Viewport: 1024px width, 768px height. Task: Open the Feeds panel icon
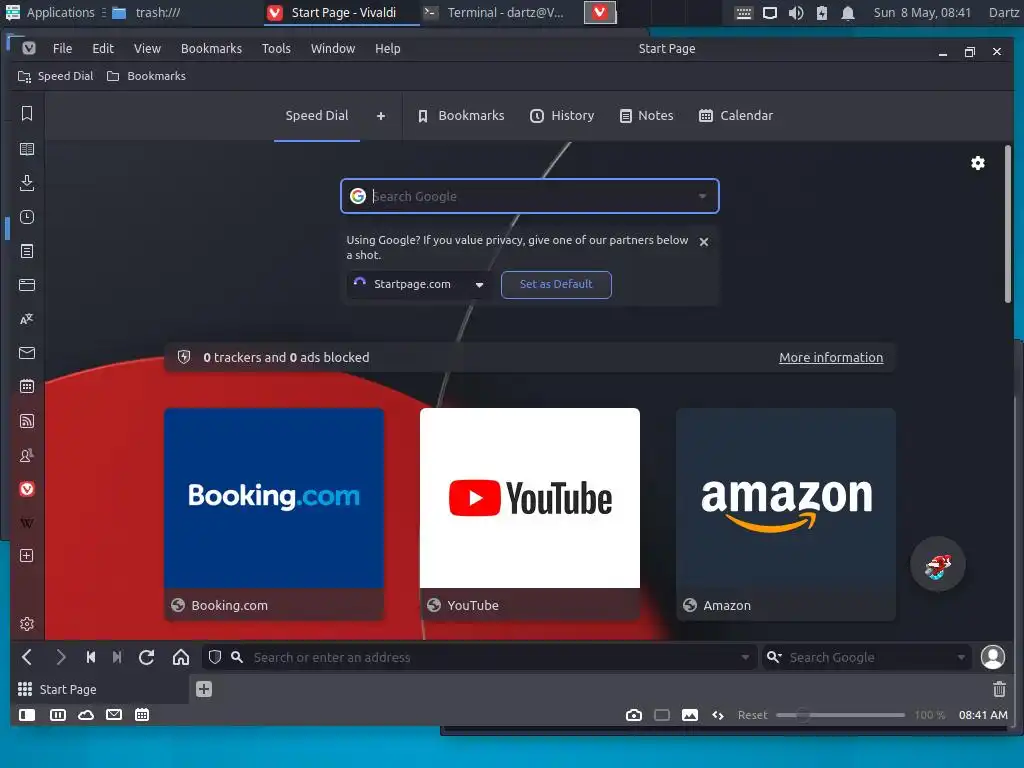(27, 421)
